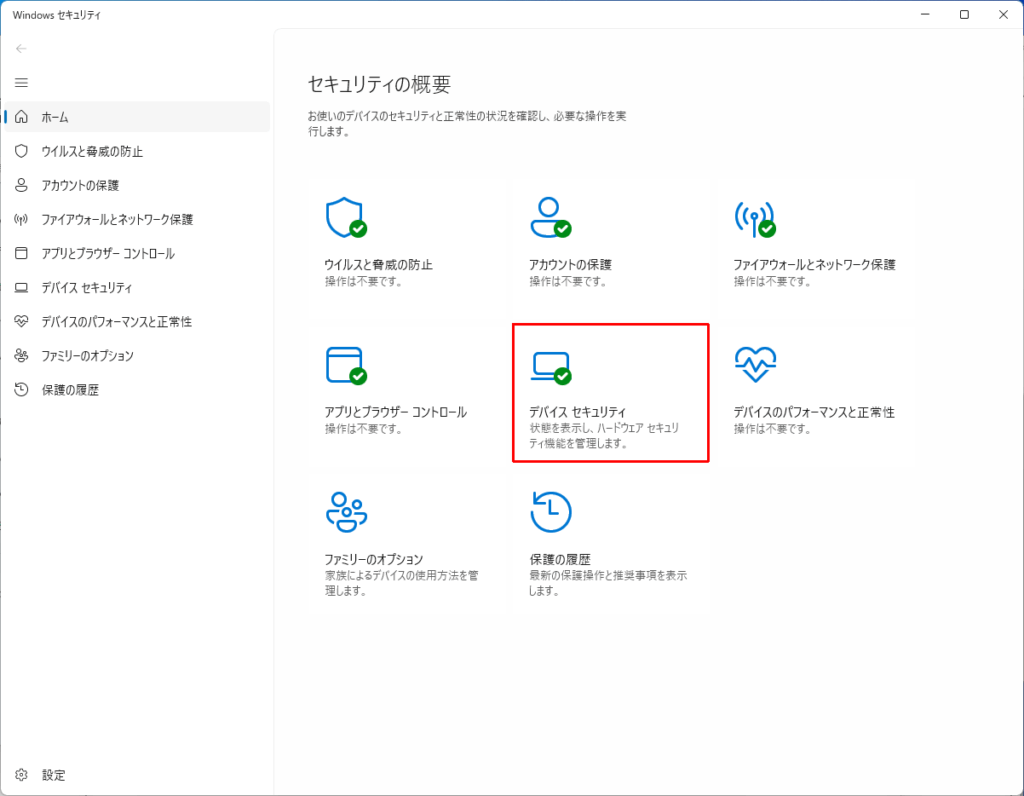
Task: Click the settings gear icon
Action: point(22,774)
